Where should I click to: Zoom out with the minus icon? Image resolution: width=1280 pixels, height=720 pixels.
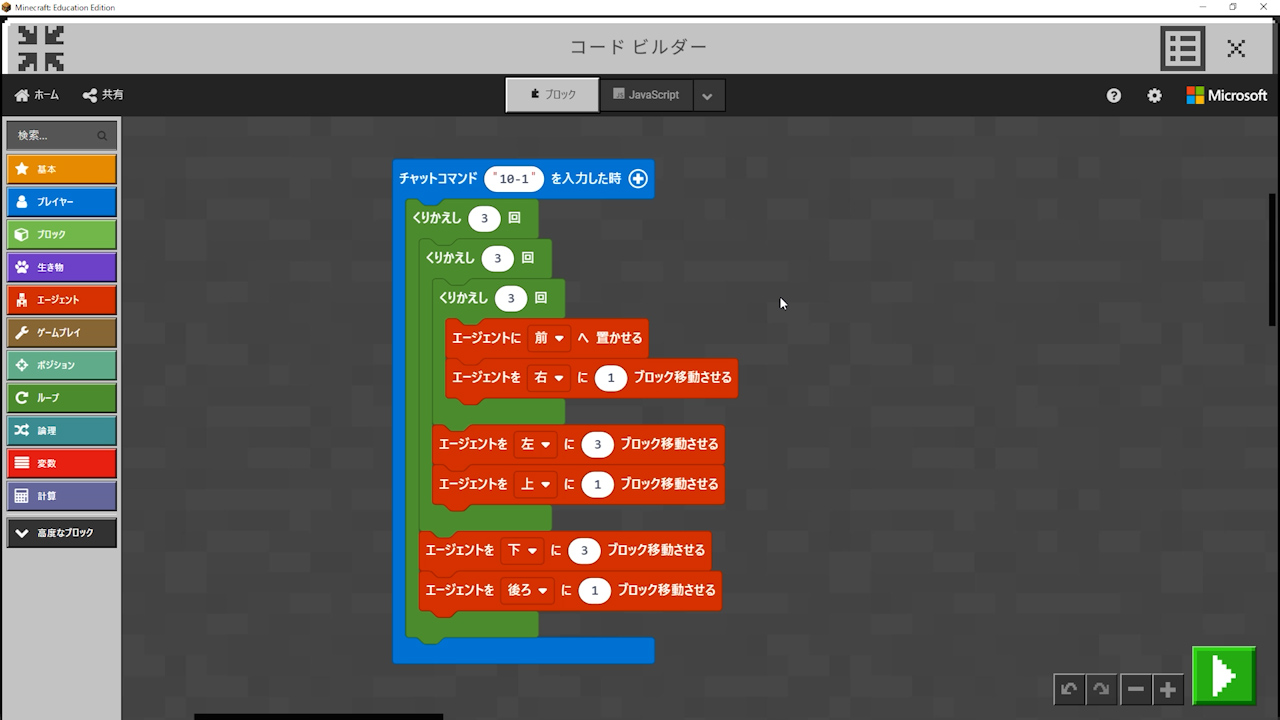click(x=1135, y=689)
